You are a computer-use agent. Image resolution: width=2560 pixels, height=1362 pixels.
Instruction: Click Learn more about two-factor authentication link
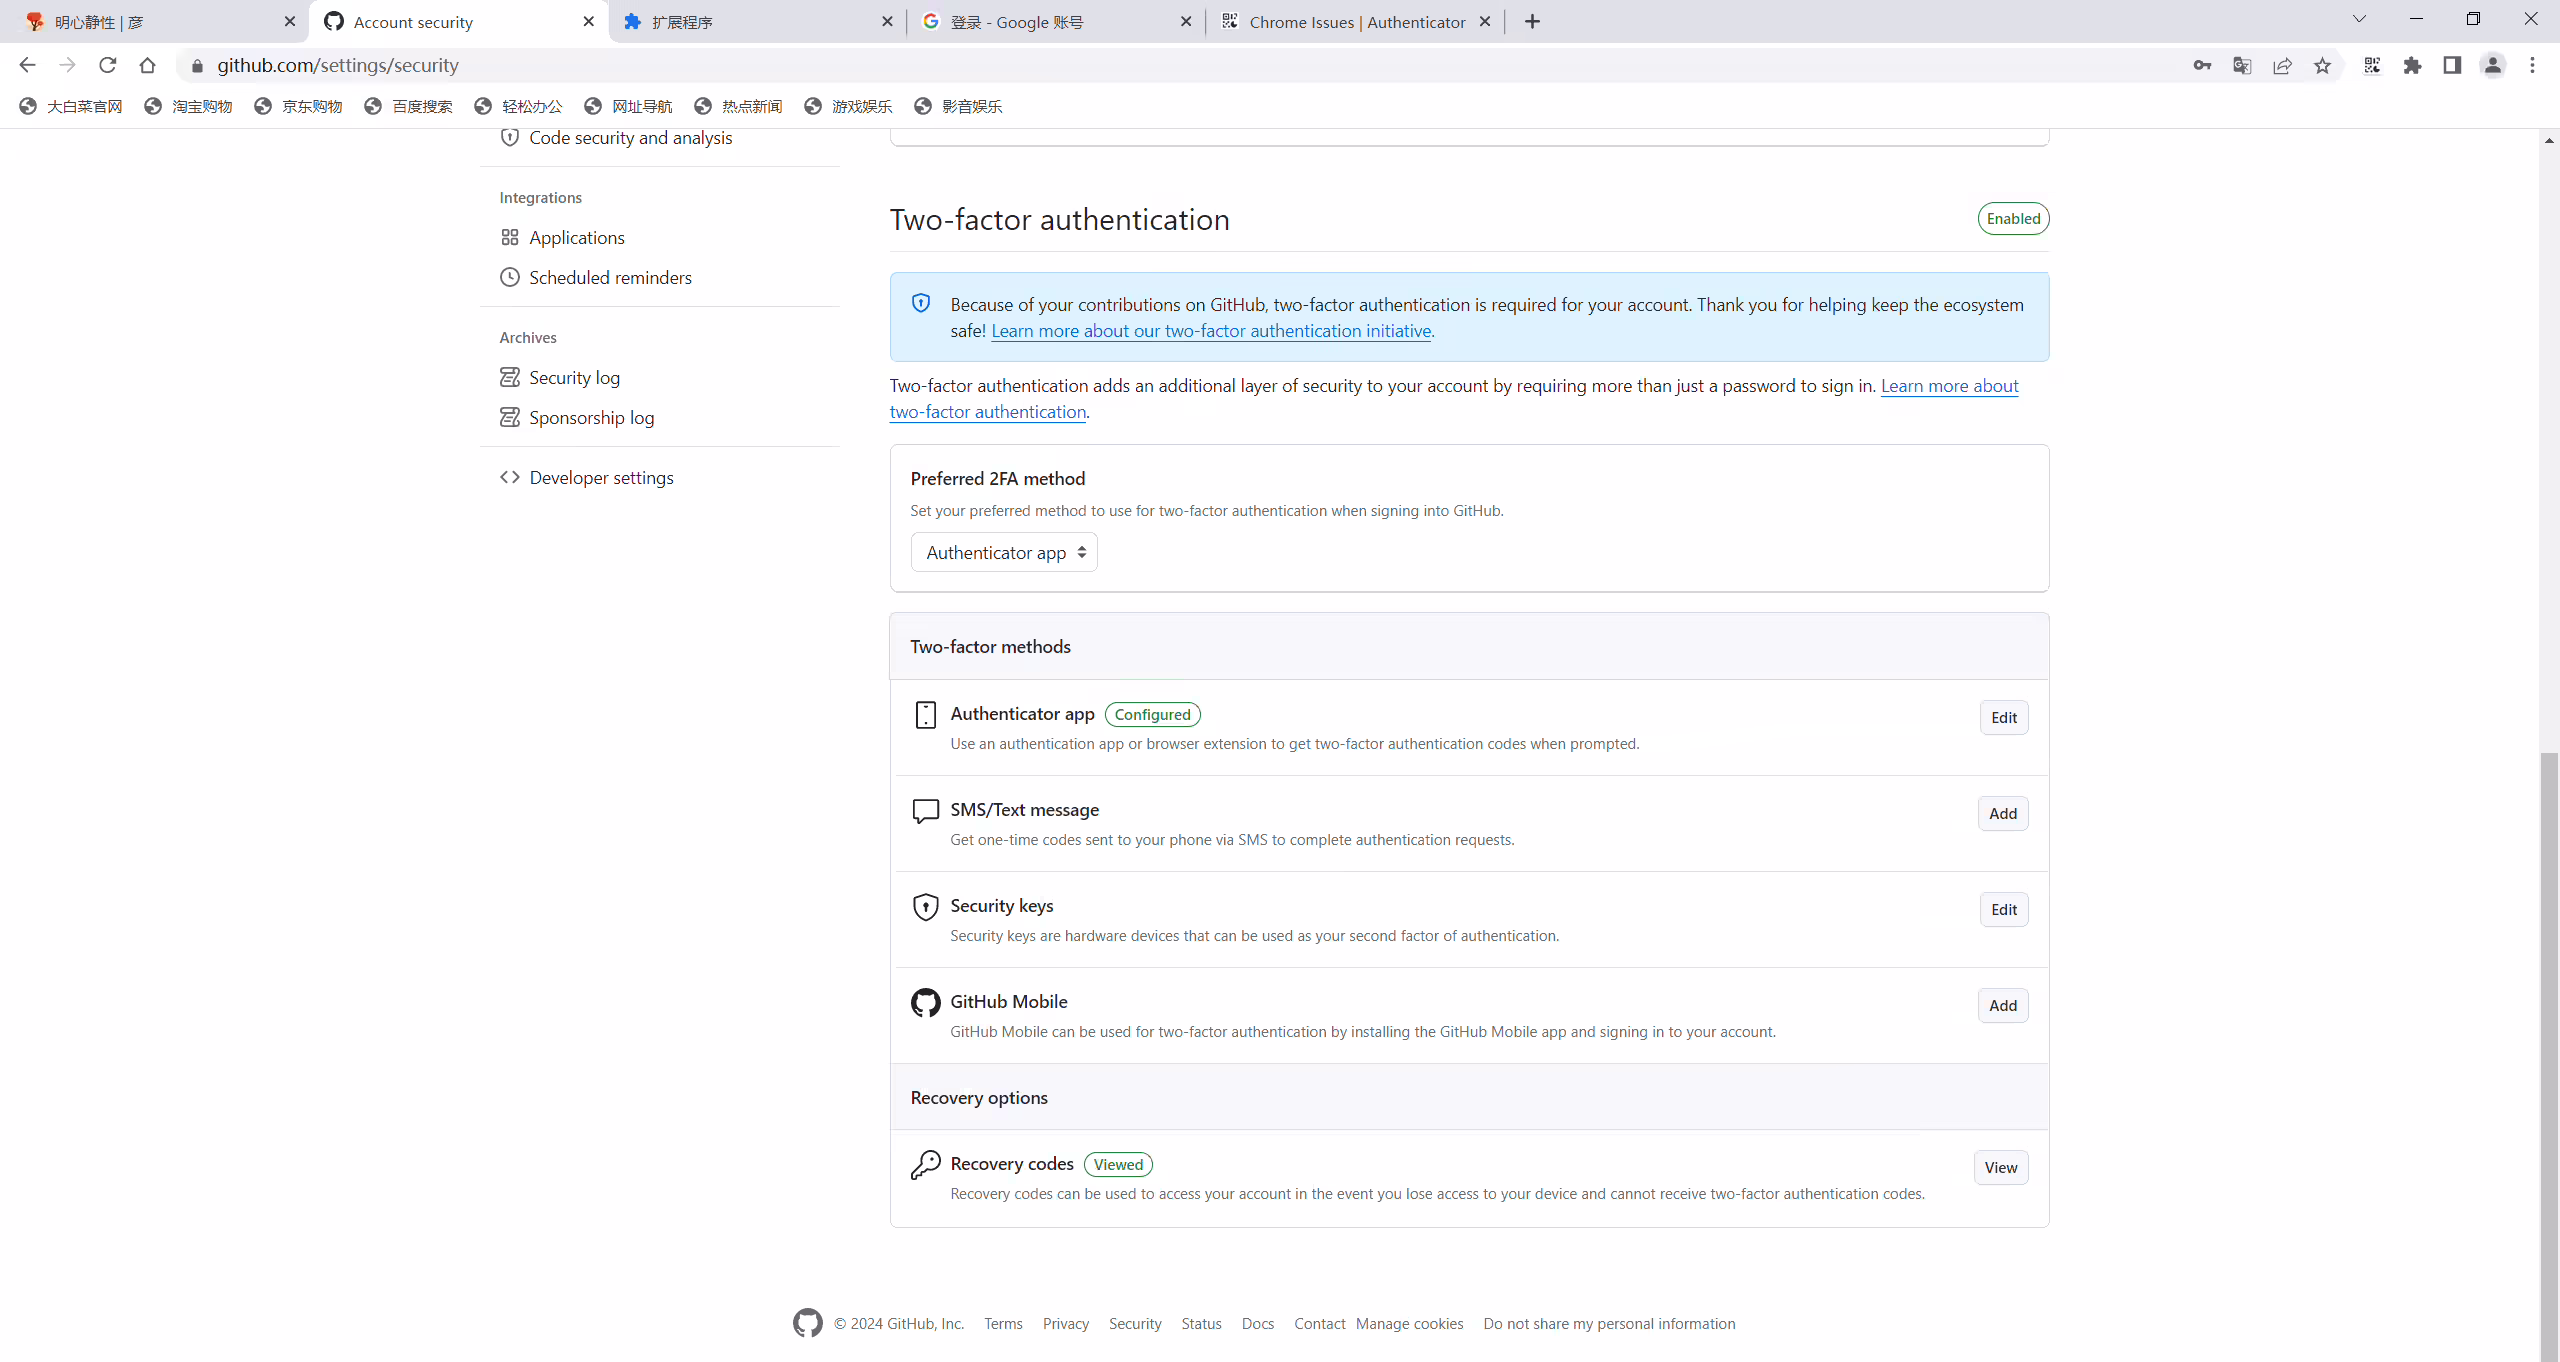(x=1950, y=386)
